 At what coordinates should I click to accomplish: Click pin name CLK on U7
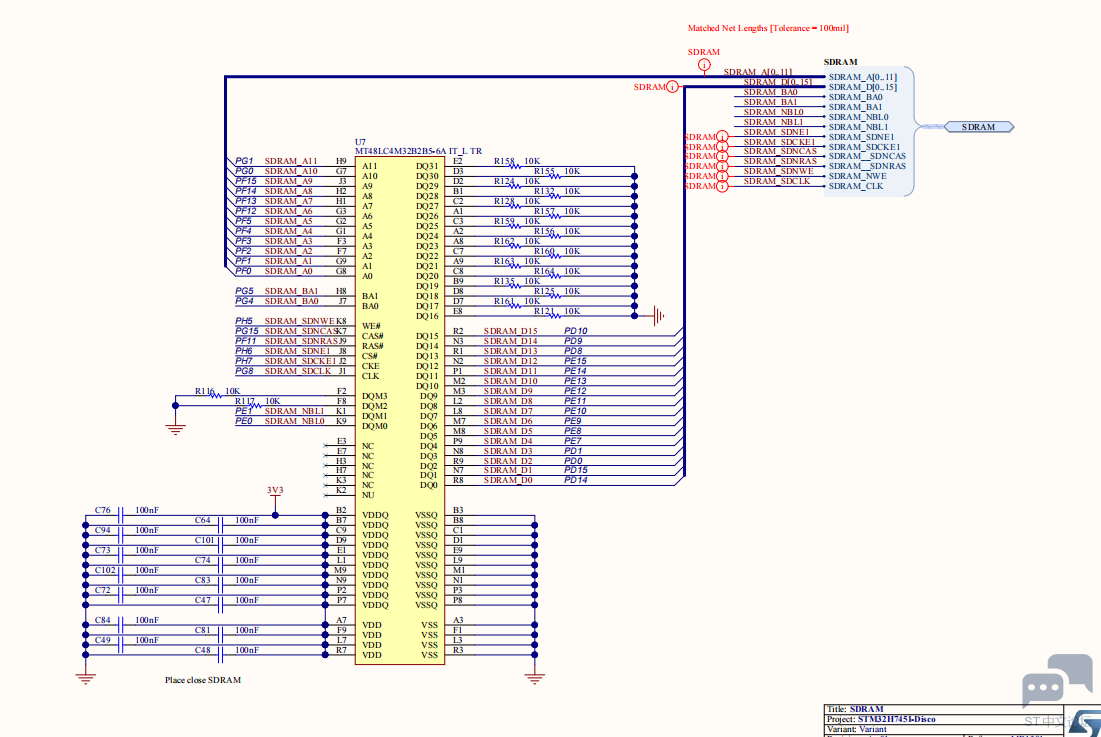(x=370, y=376)
